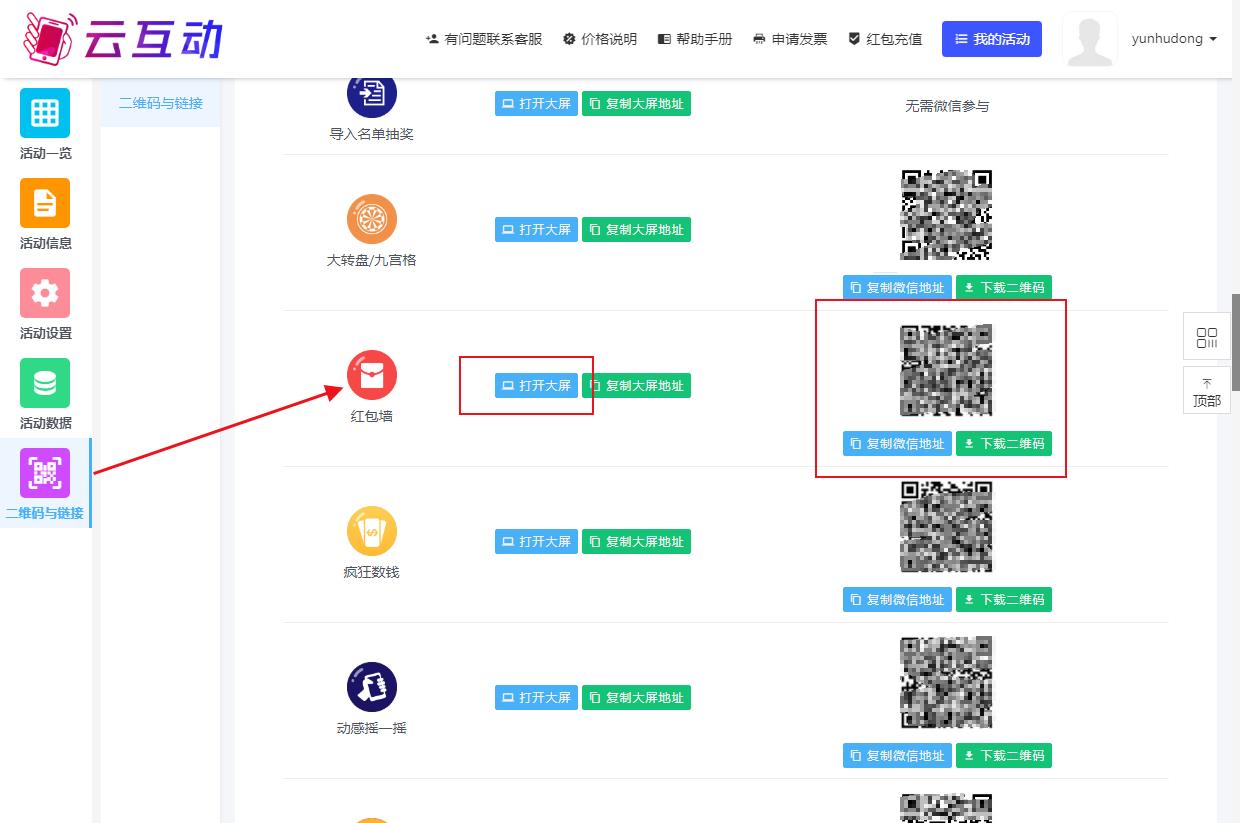The image size is (1240, 823).
Task: Click 复制大屏地址 for 动感摇一摇
Action: [636, 698]
